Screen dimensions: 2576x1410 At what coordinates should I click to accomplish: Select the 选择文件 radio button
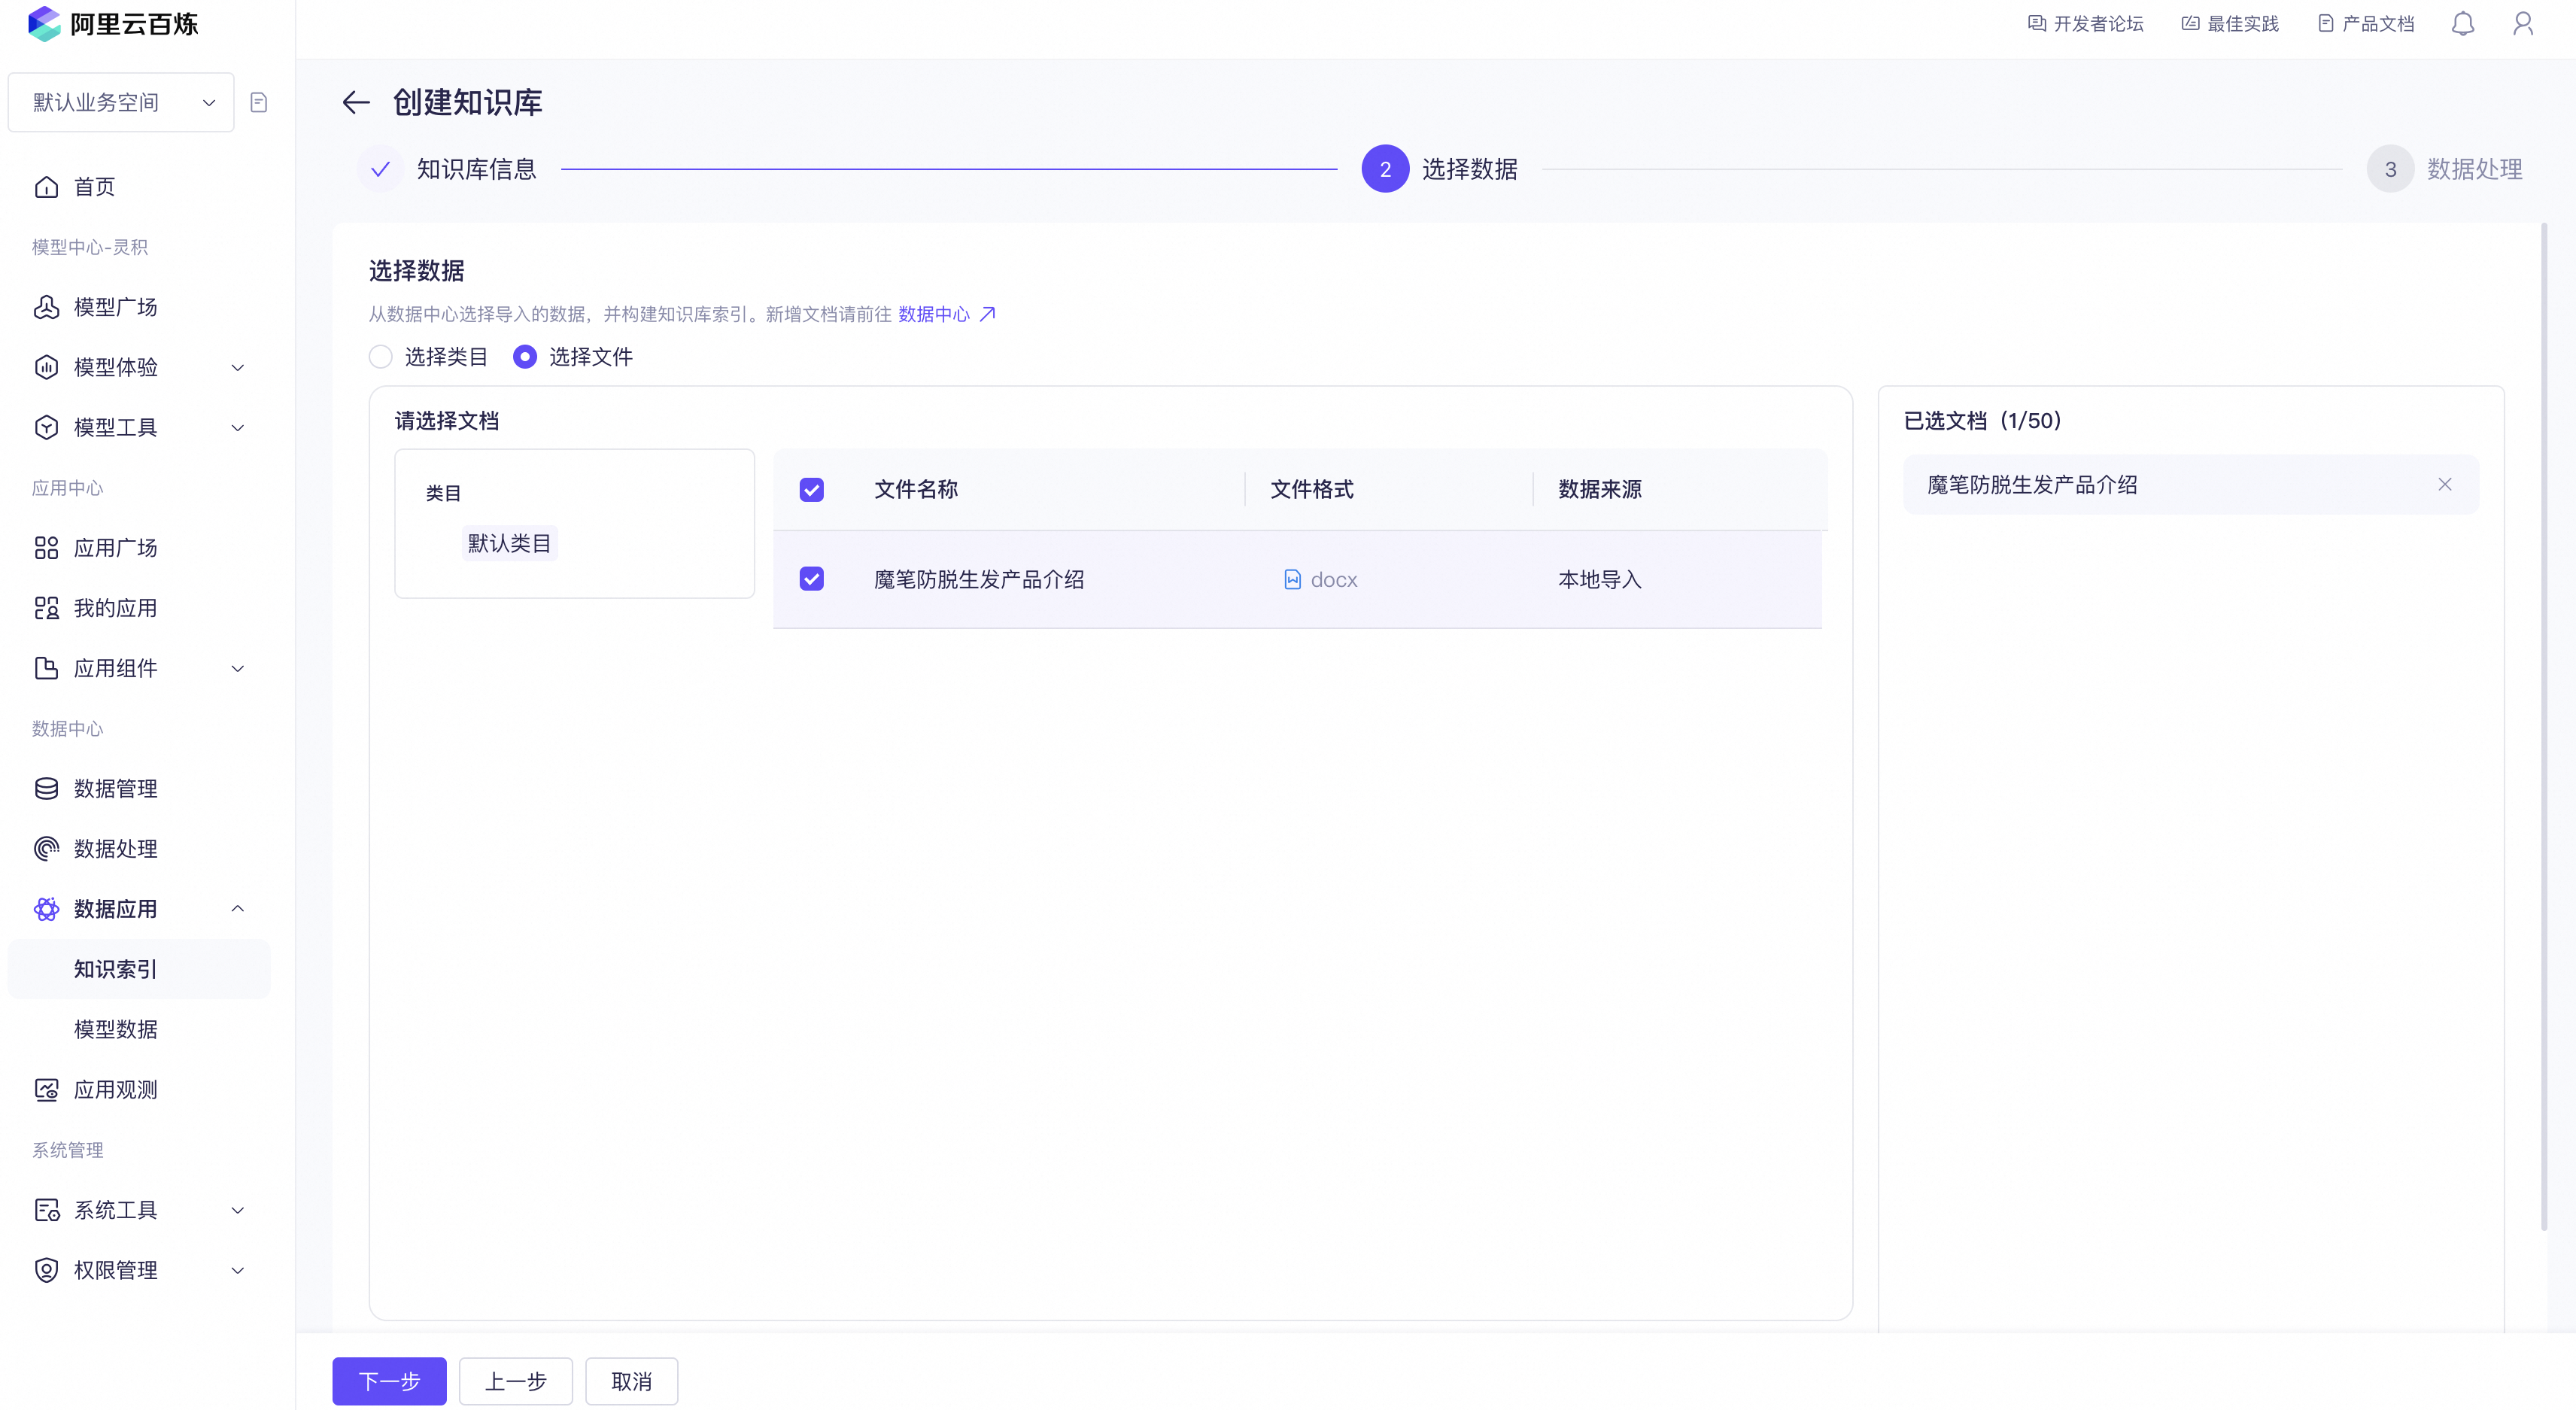point(524,356)
